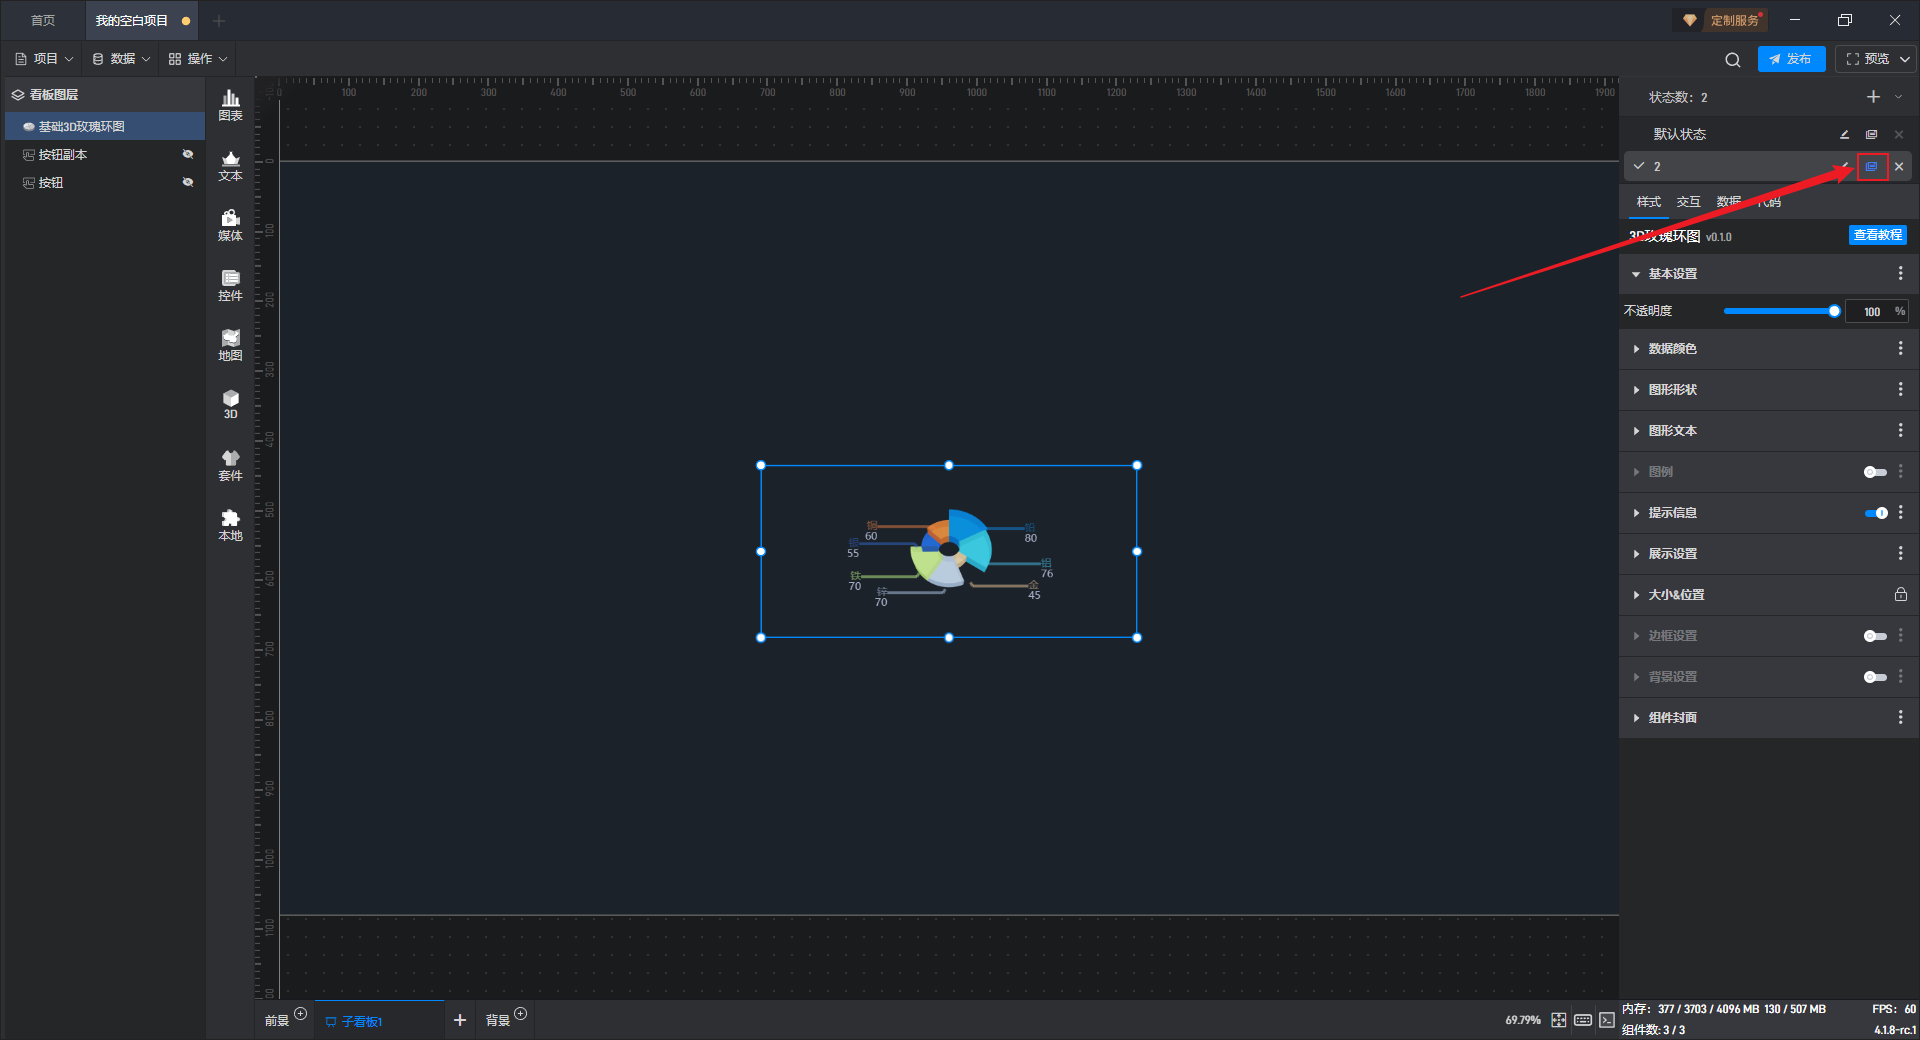
Task: Select the 文本 text component icon
Action: click(x=230, y=165)
